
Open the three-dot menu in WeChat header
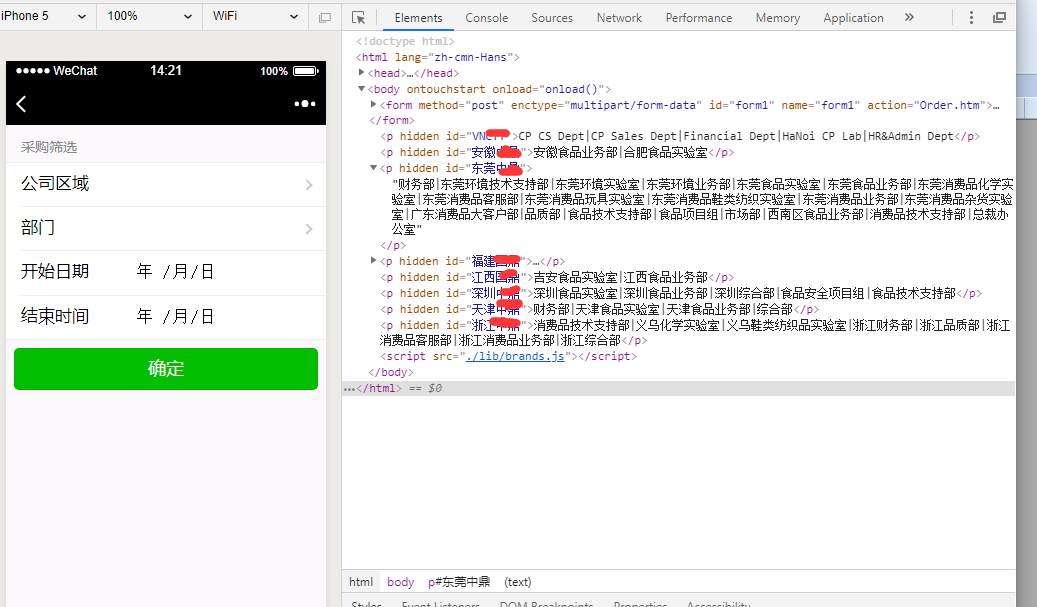305,104
